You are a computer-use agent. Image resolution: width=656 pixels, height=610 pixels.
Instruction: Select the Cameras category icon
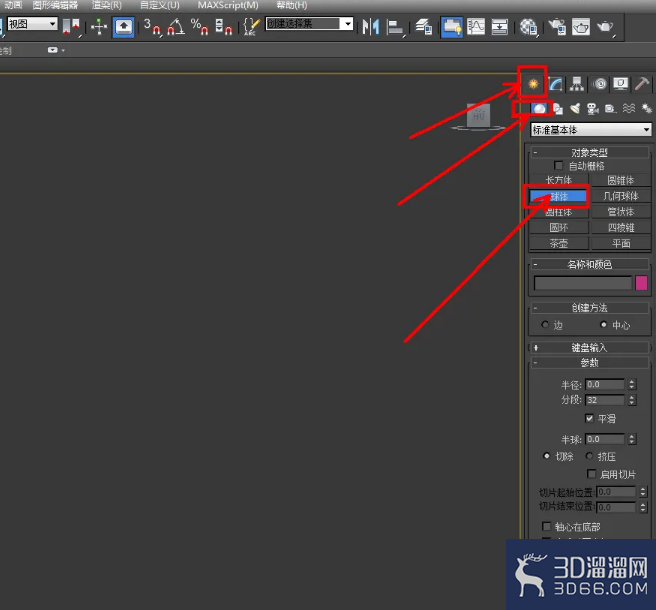pos(593,109)
